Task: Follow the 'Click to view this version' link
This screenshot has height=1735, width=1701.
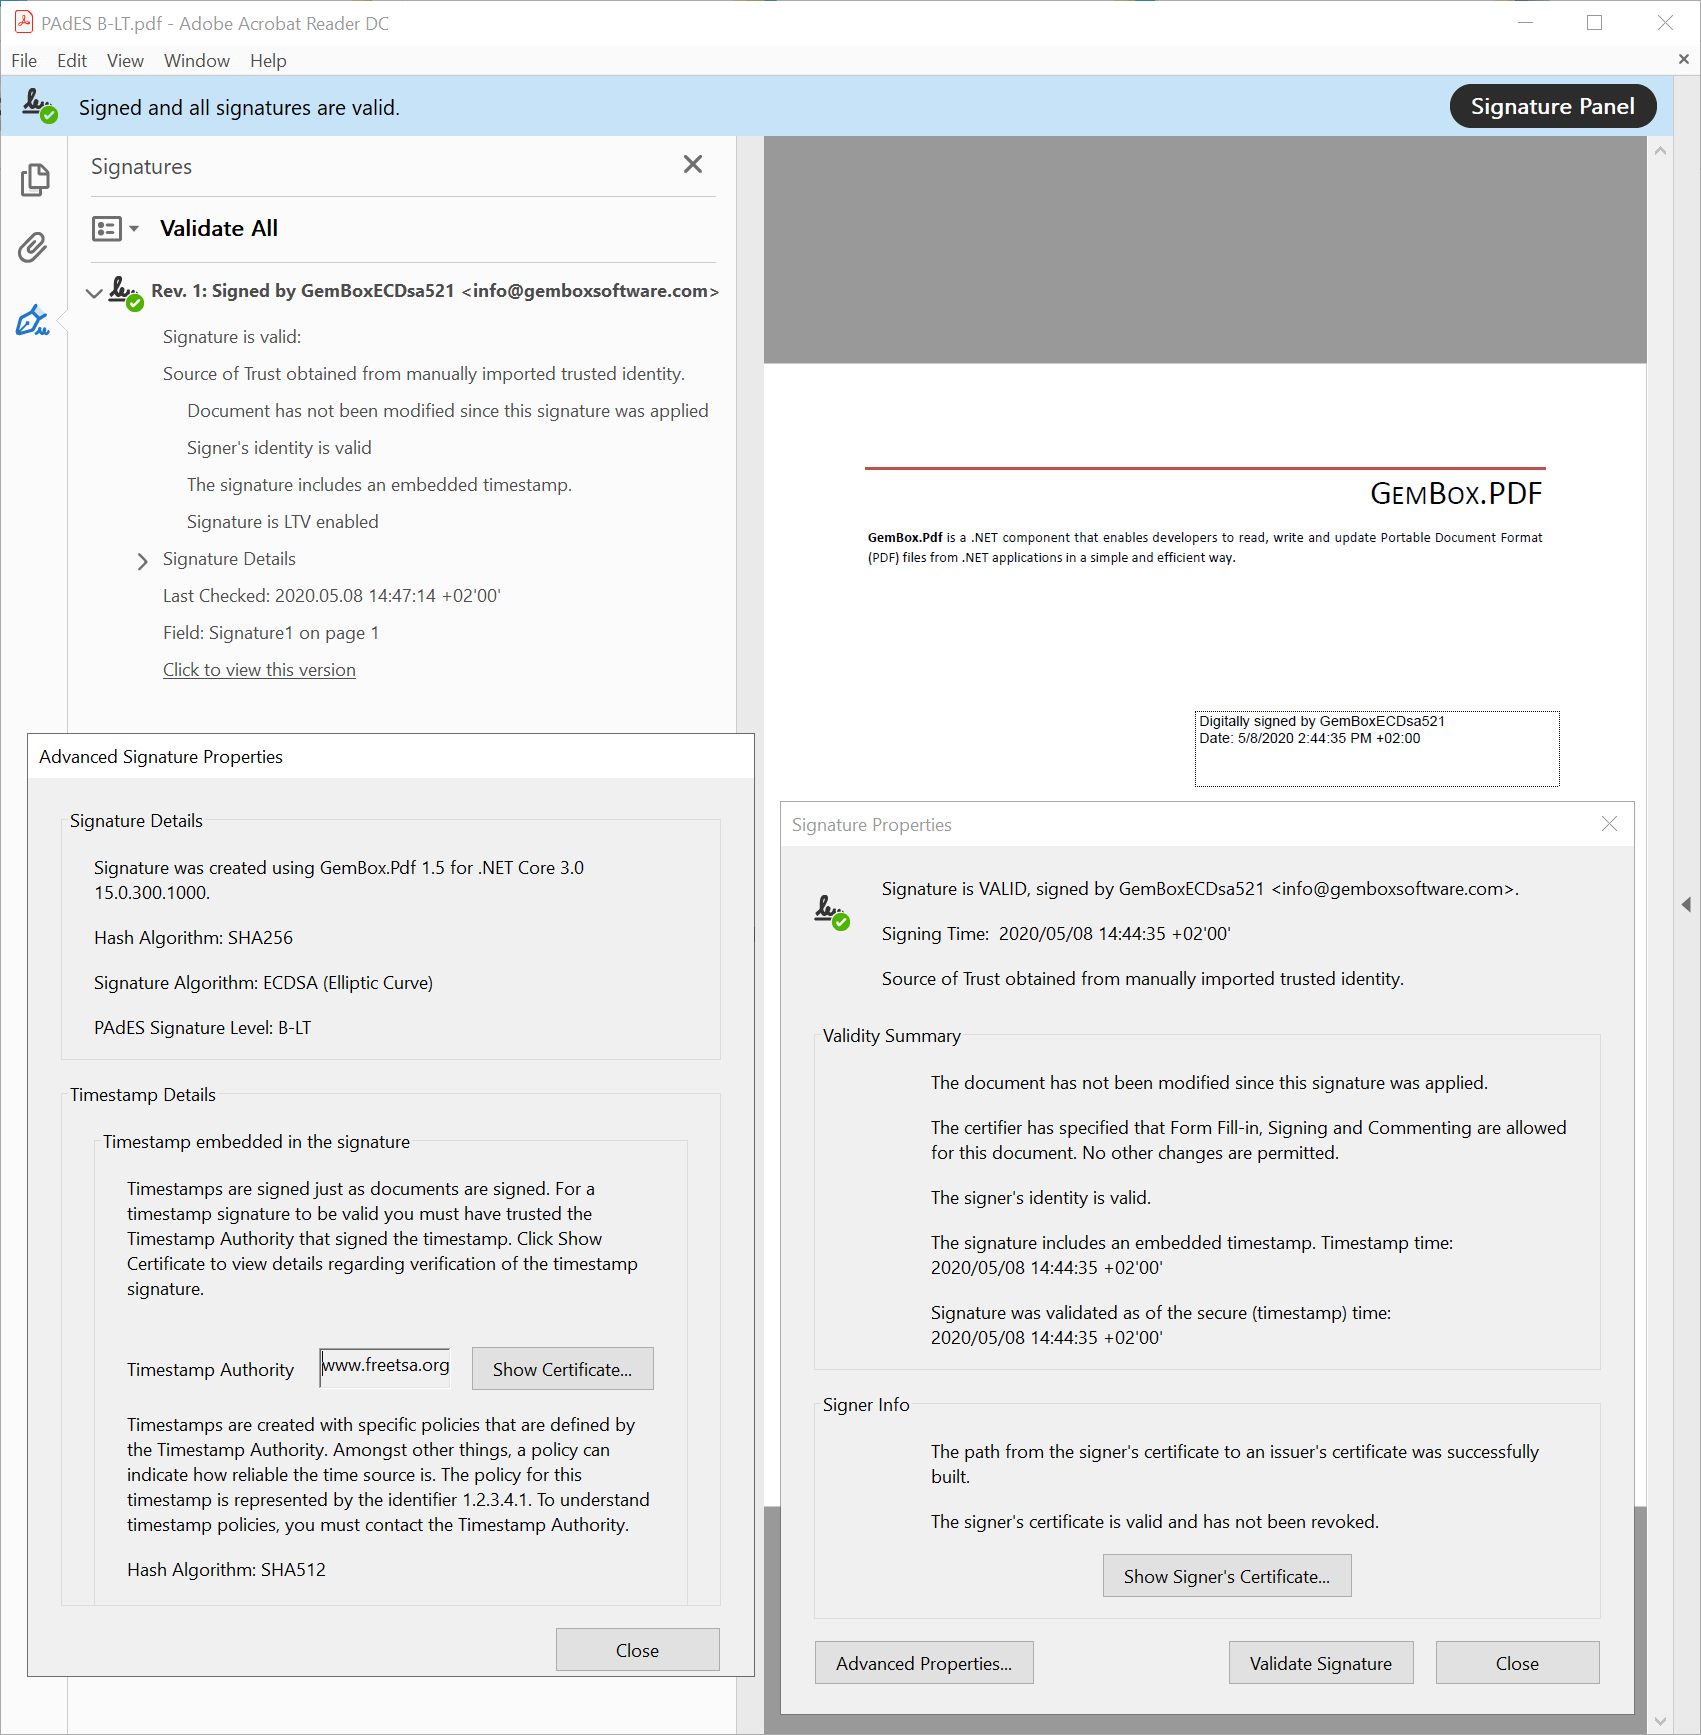Action: 259,670
